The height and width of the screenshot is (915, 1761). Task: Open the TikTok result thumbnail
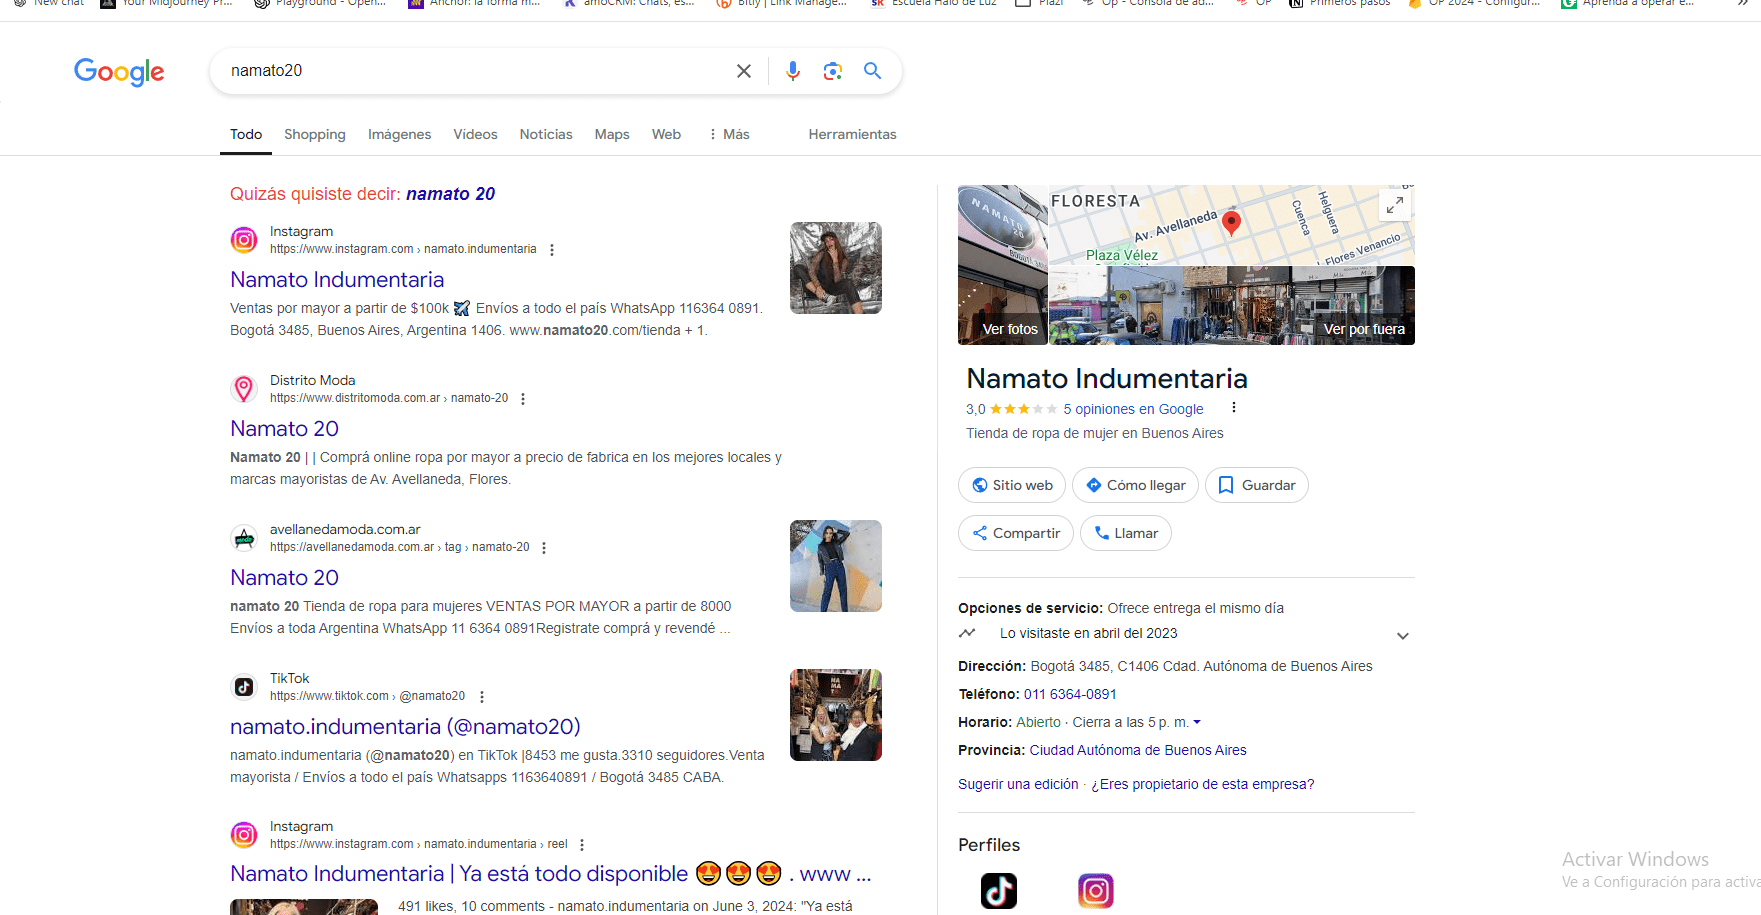point(836,715)
